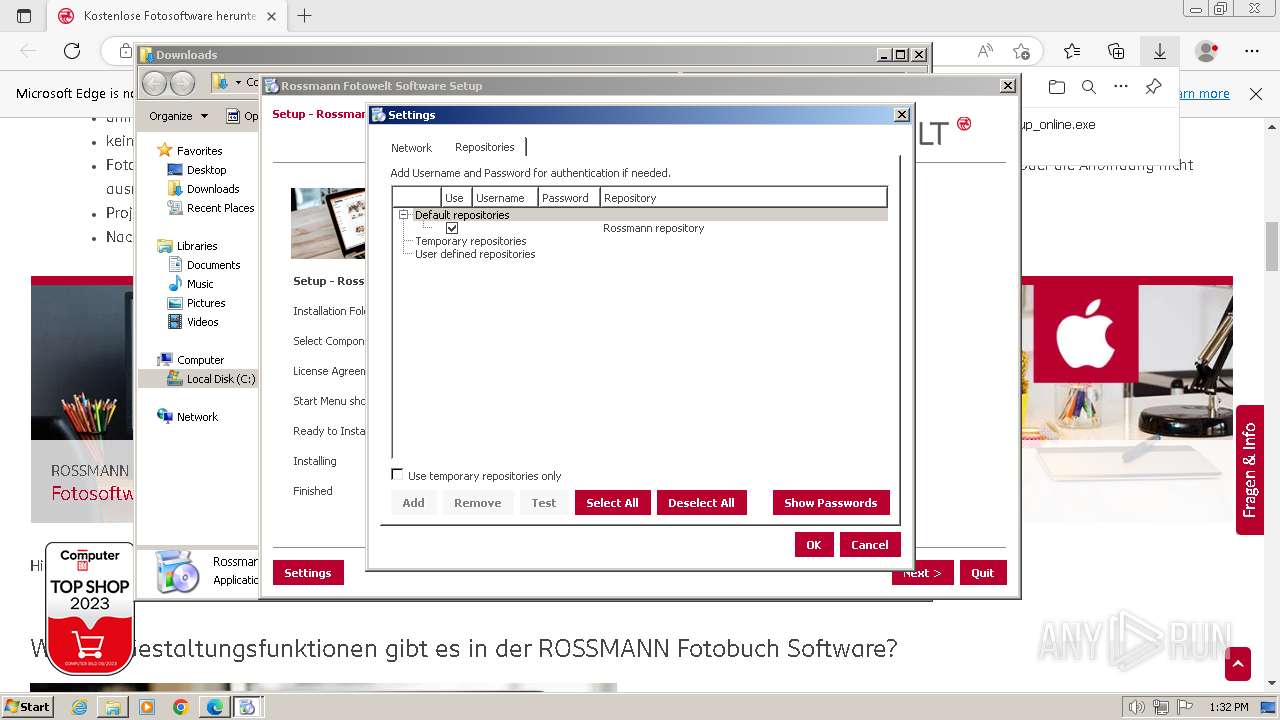Confirm the settings with OK
Screen dimensions: 1280x720
click(813, 545)
